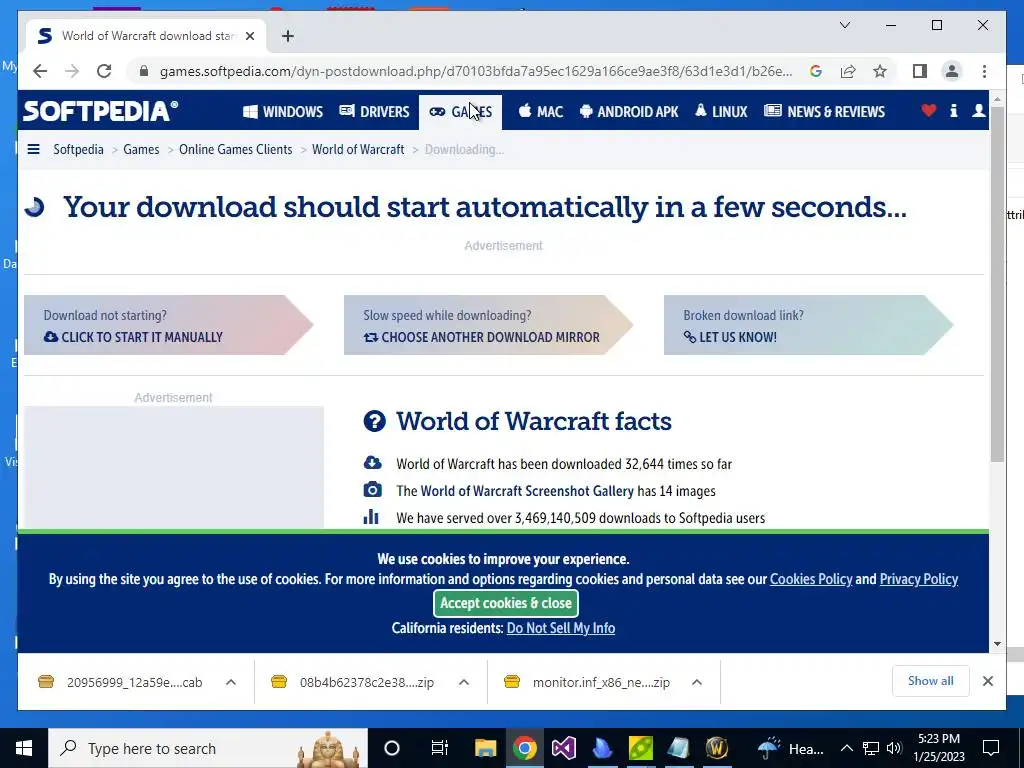Go to Softpedia breadcrumb link
The image size is (1024, 768).
pos(78,150)
